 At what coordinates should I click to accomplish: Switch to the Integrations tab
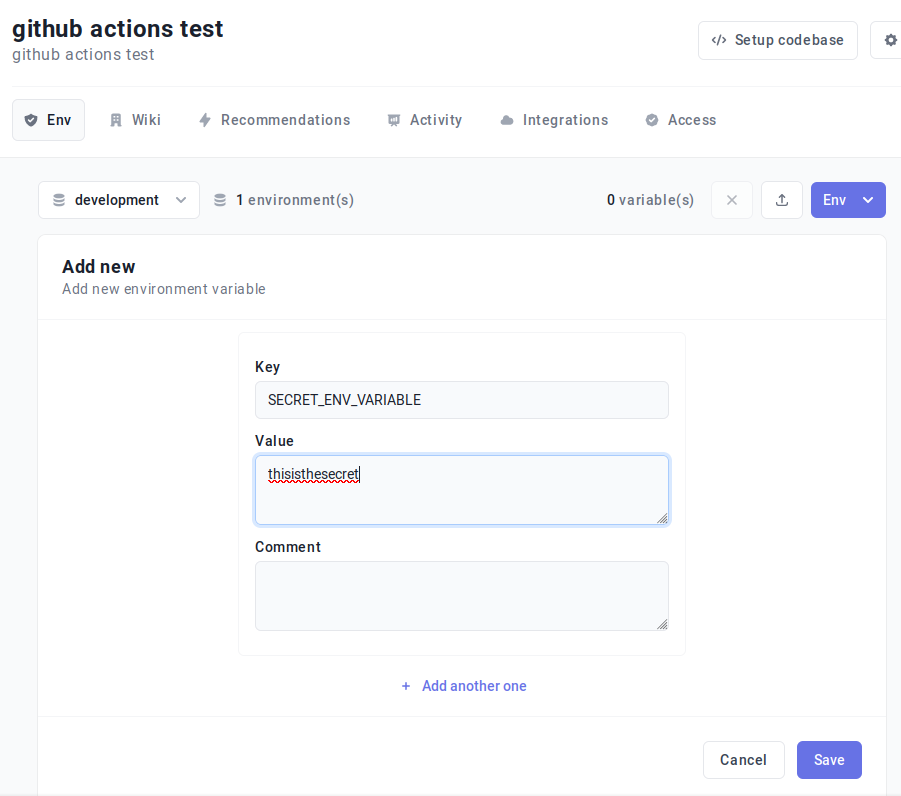click(554, 119)
